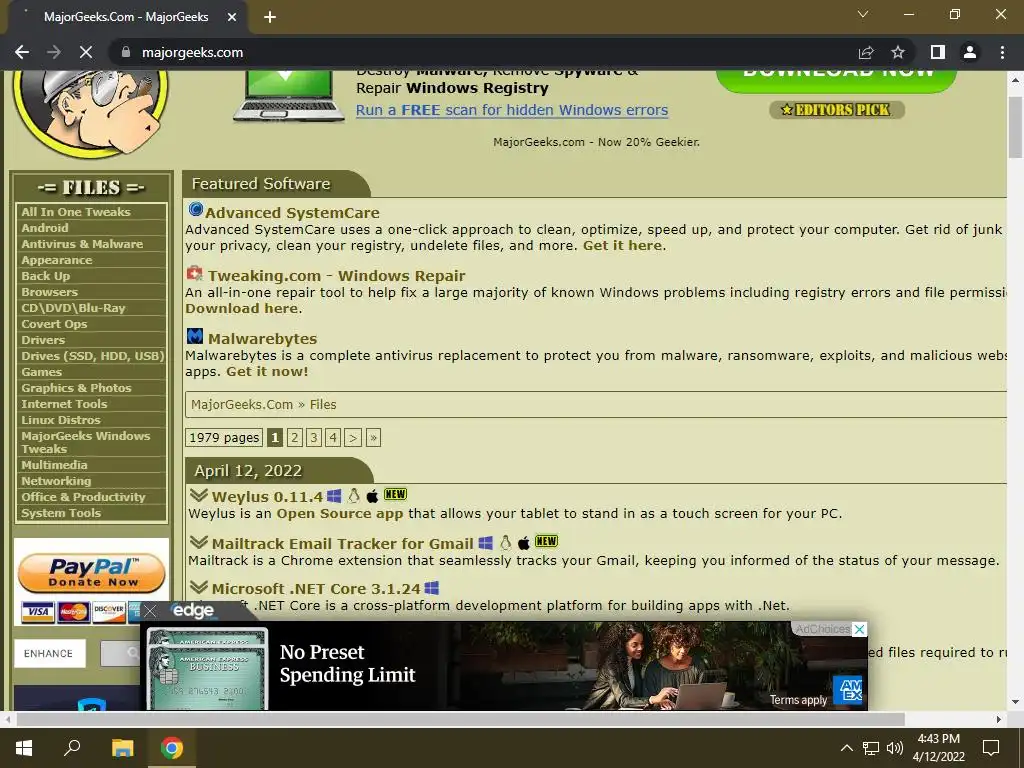This screenshot has height=768, width=1024.
Task: Close the MajorGeeks.Com tab
Action: pyautogui.click(x=232, y=17)
